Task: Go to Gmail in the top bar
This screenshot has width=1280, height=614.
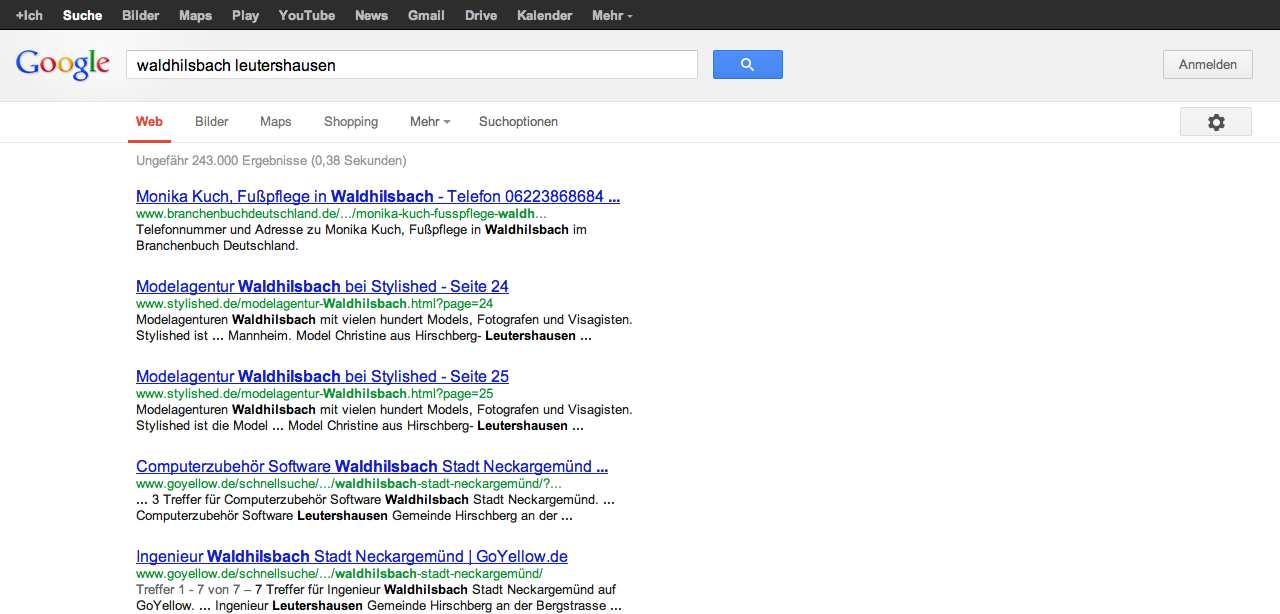Action: click(426, 15)
